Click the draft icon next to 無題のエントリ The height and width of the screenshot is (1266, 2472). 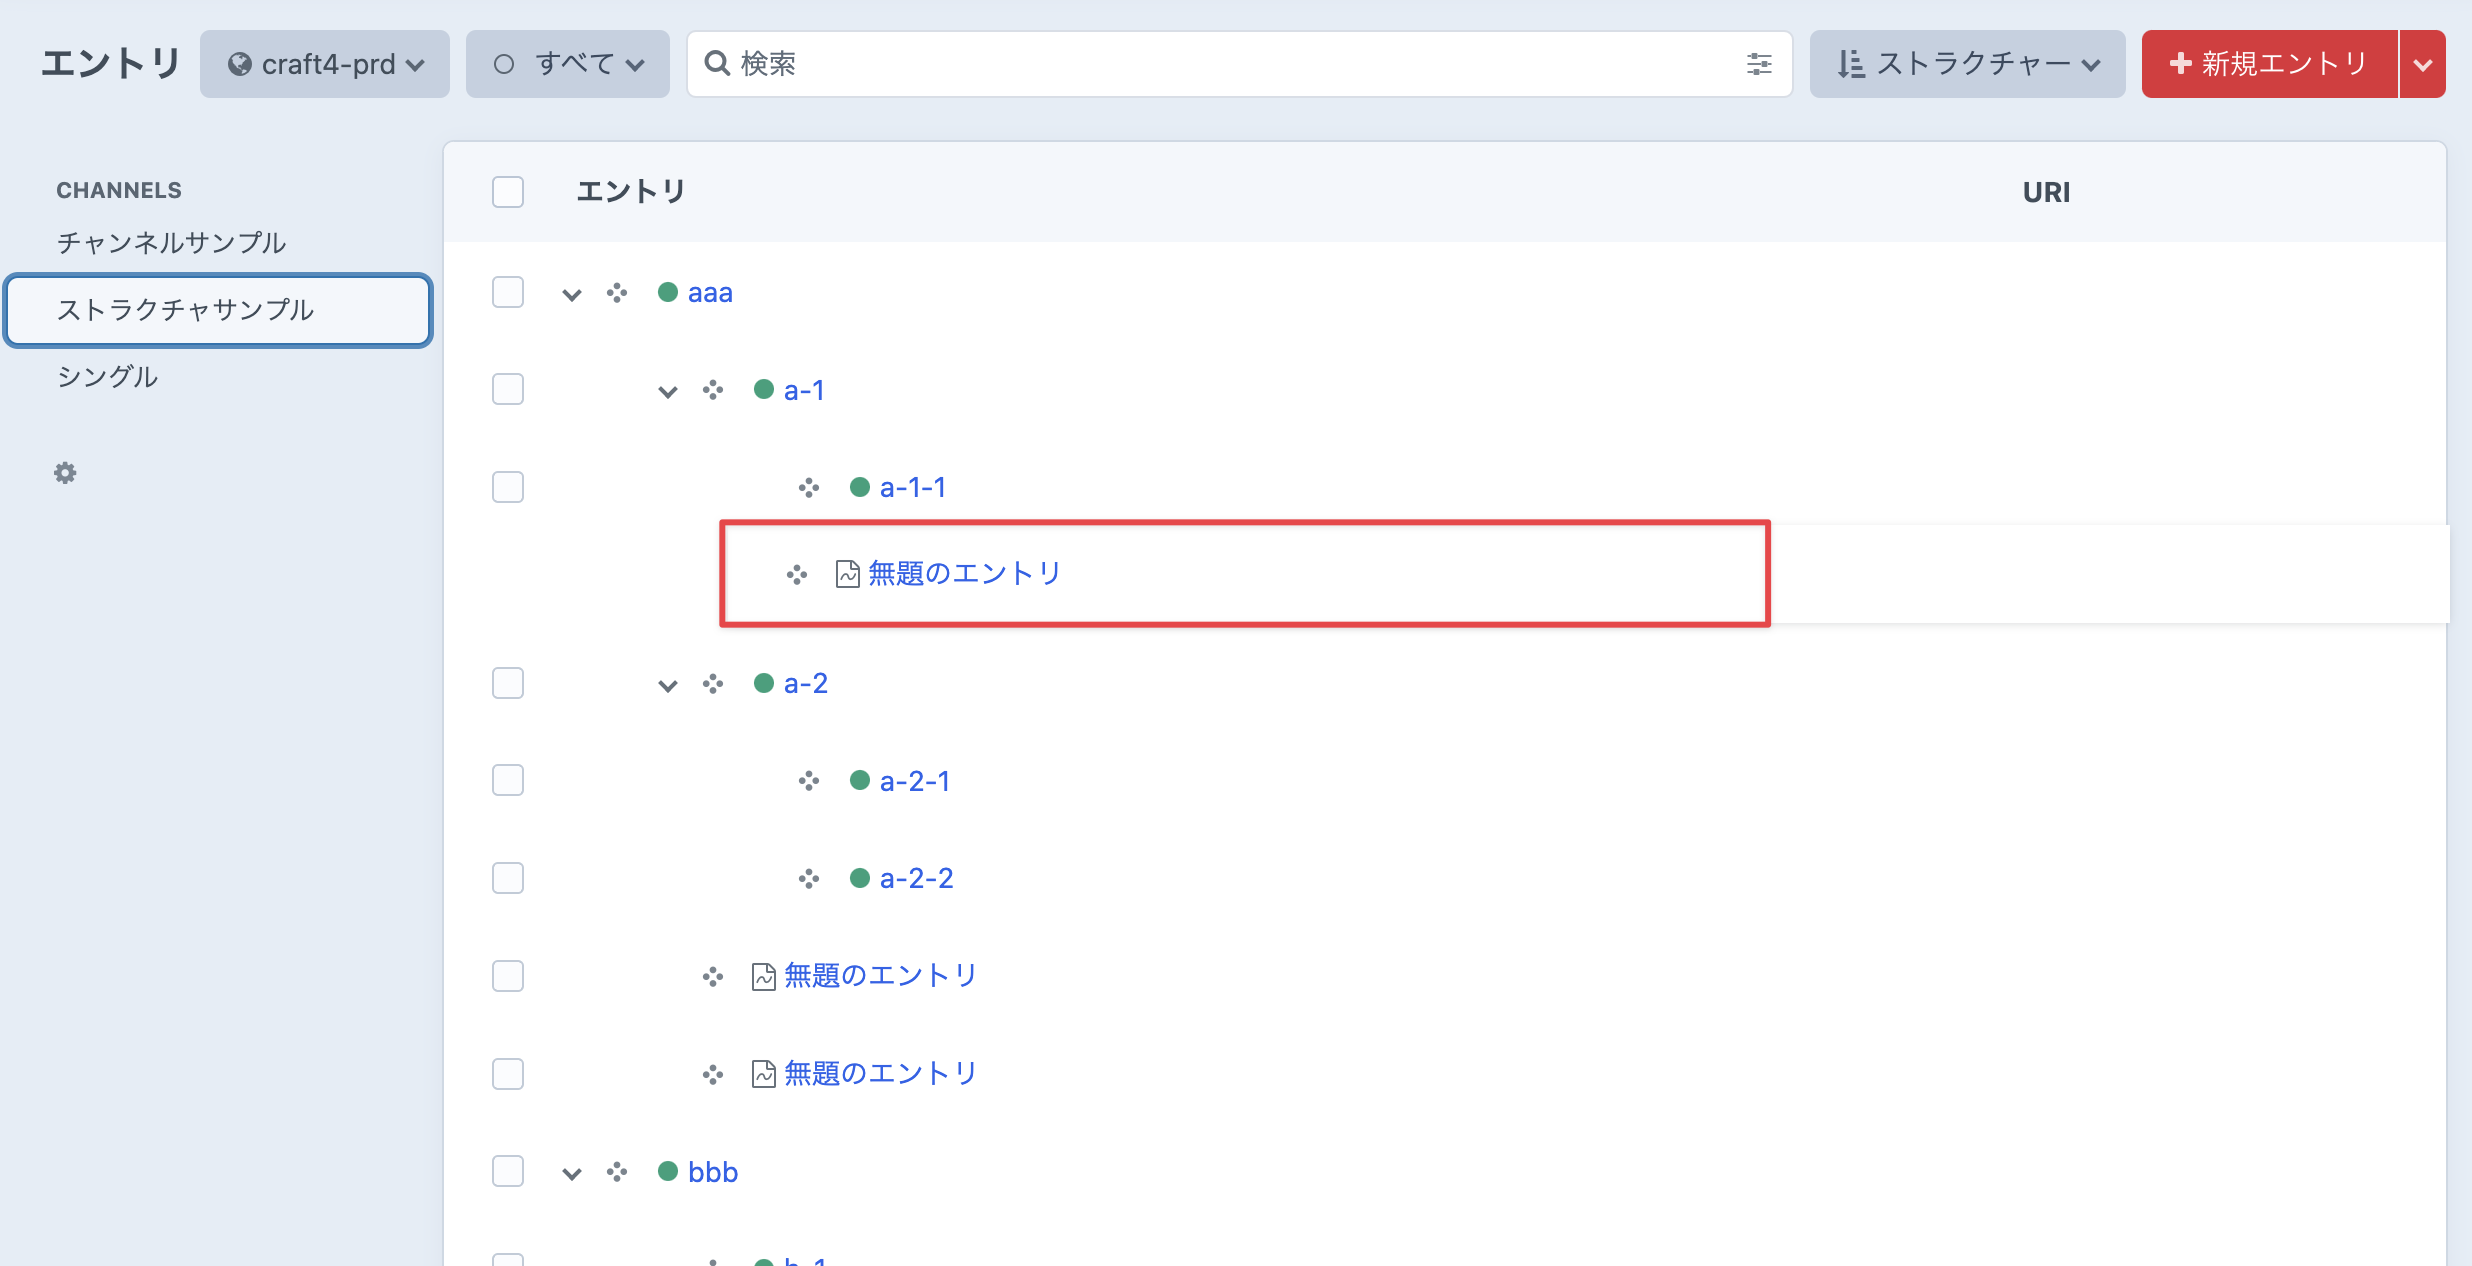pos(846,574)
